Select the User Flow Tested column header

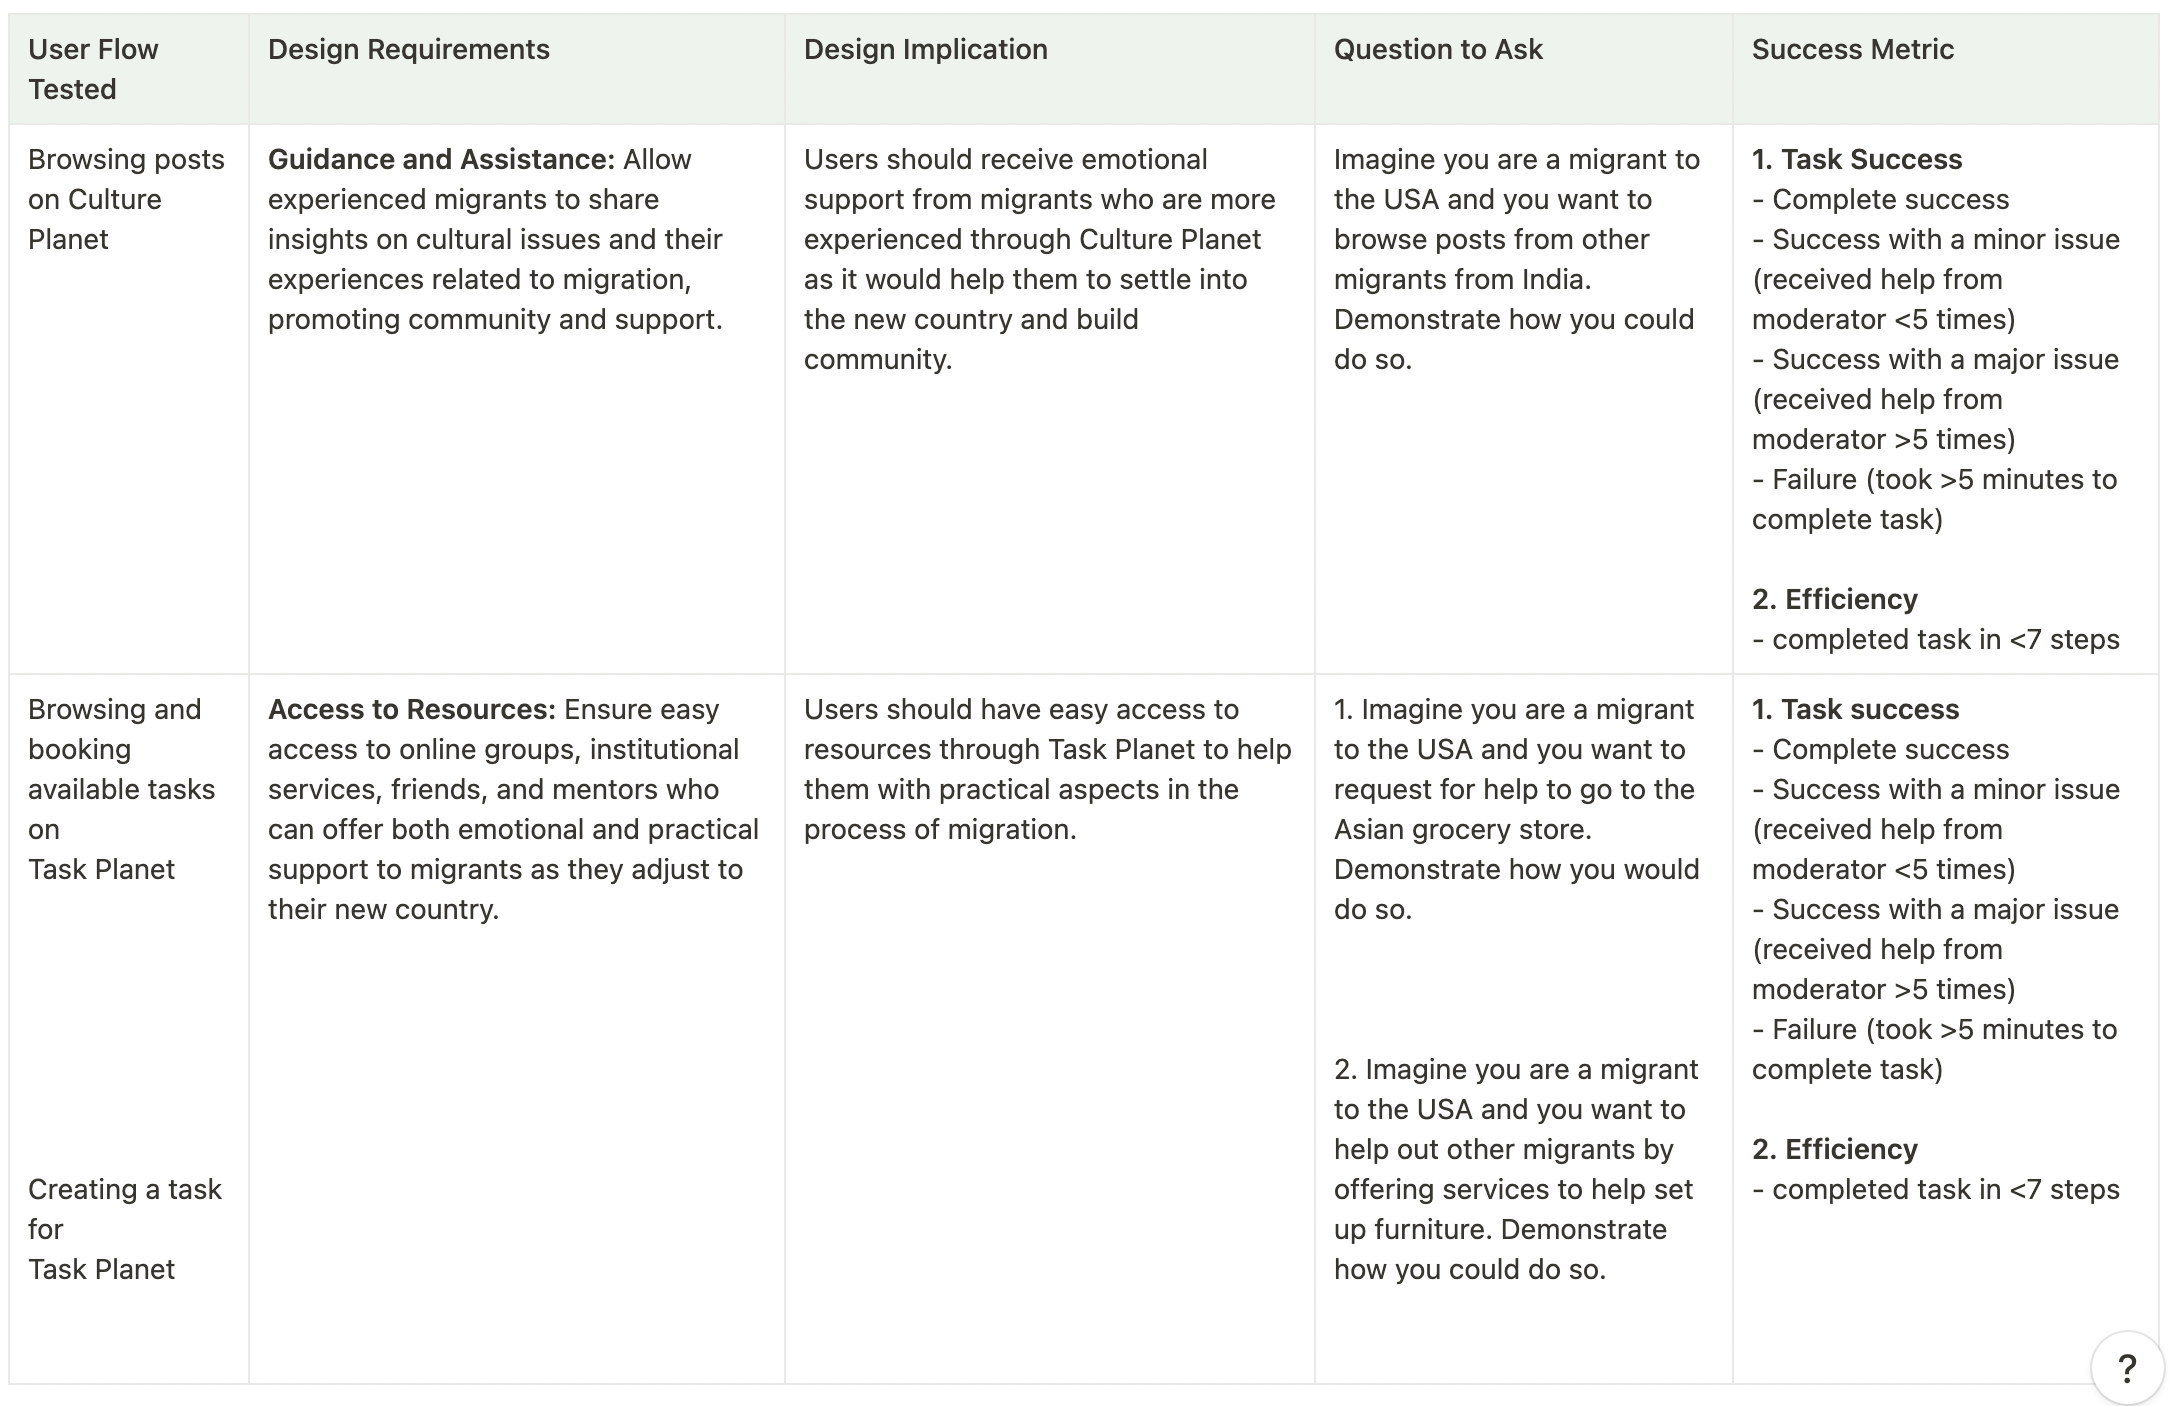pos(129,69)
